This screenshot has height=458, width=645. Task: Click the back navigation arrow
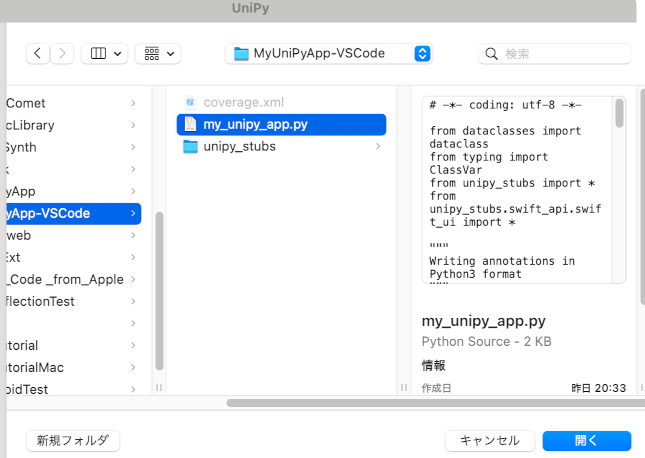pyautogui.click(x=38, y=53)
